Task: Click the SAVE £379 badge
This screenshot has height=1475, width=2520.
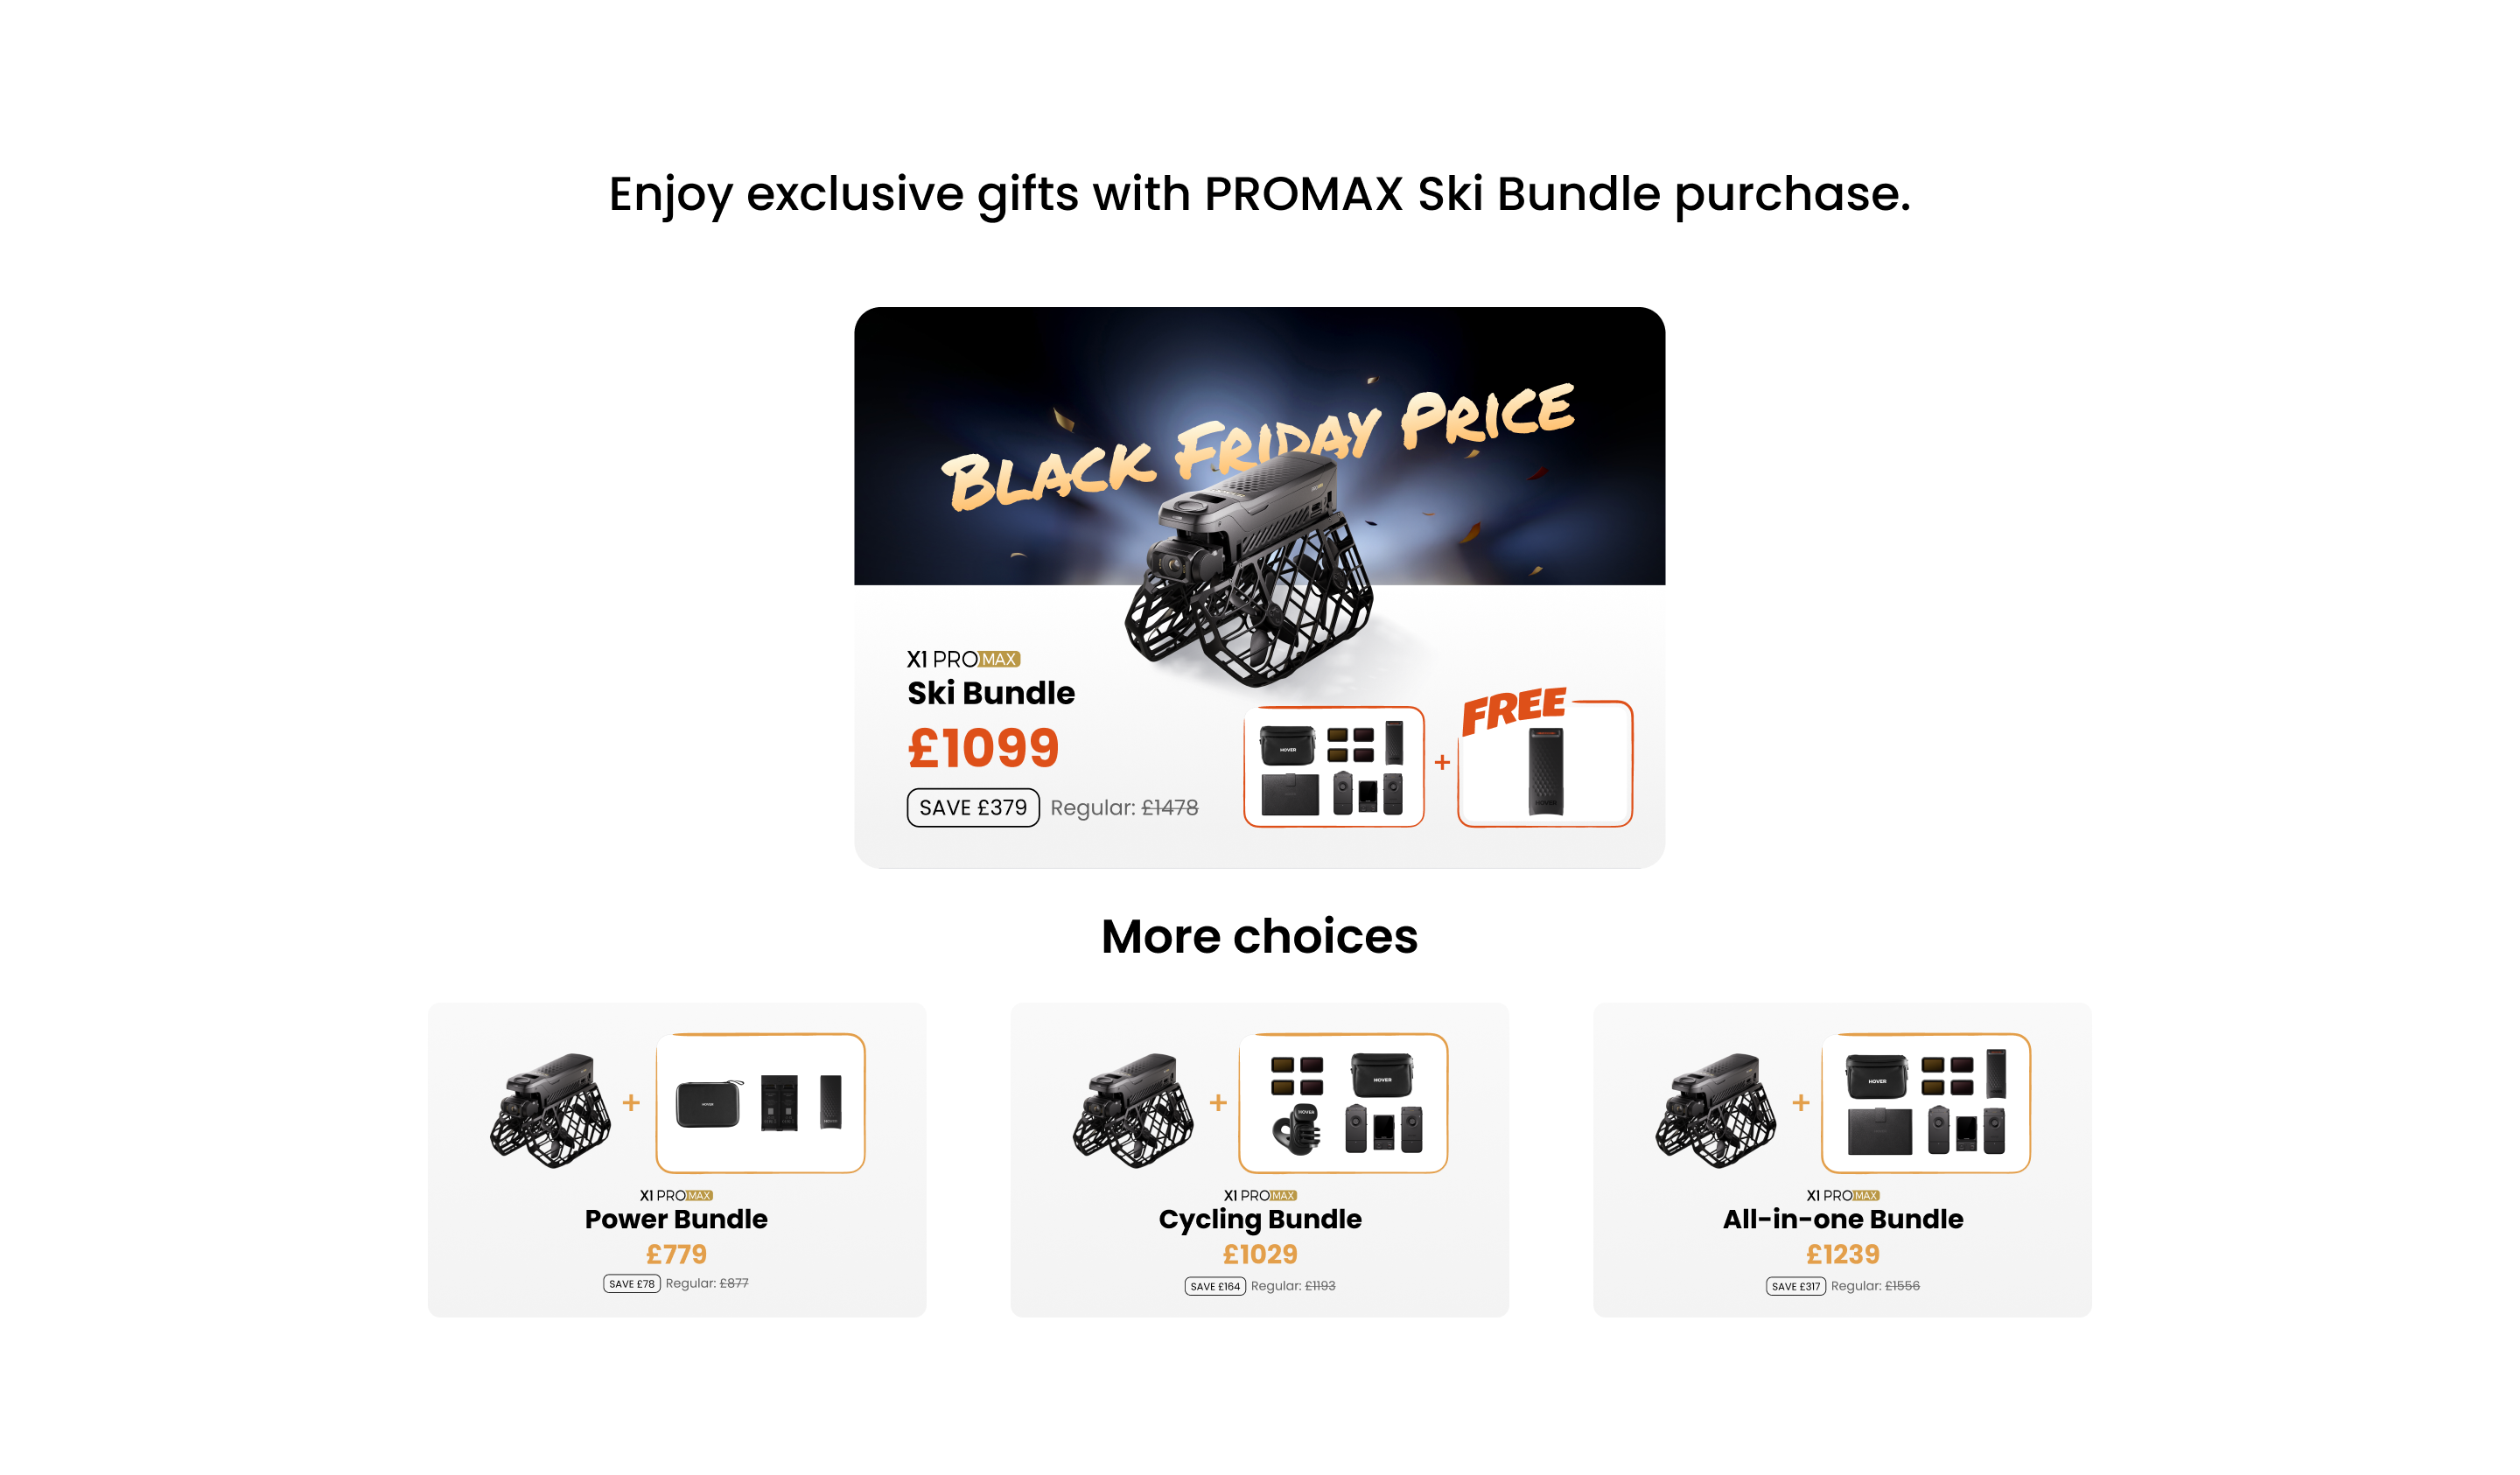Action: tap(972, 808)
